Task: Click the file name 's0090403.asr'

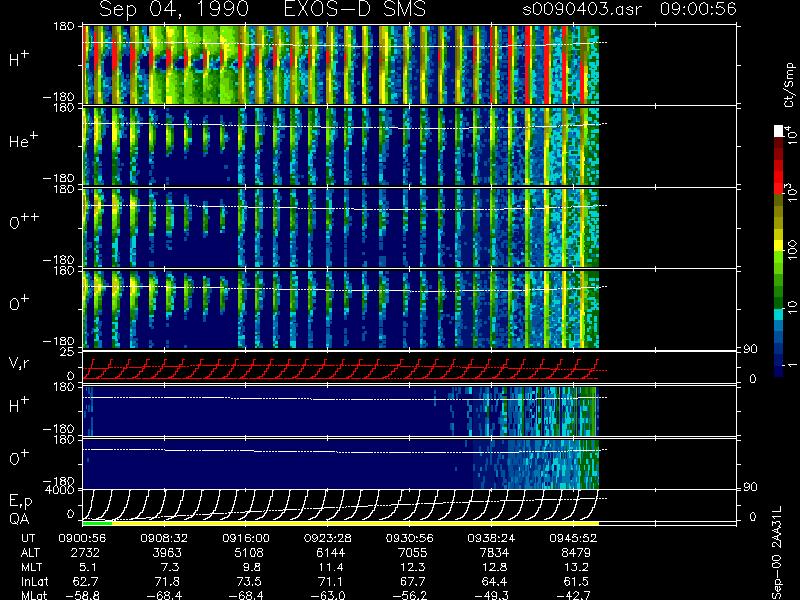Action: [x=582, y=9]
